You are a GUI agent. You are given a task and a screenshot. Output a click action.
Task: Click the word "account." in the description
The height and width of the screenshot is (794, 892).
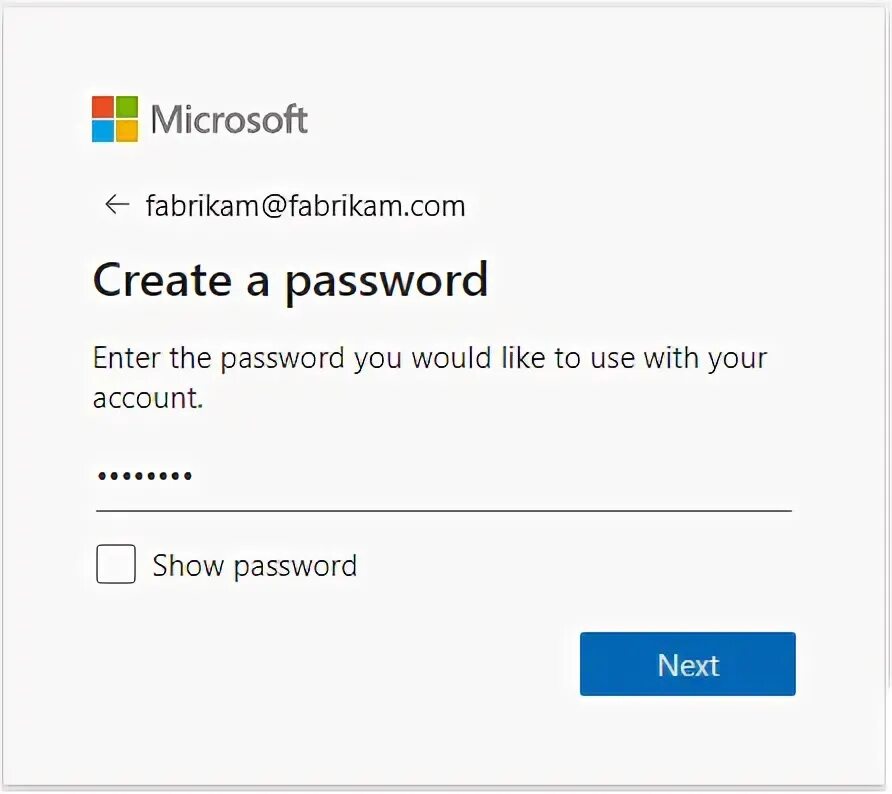click(148, 398)
